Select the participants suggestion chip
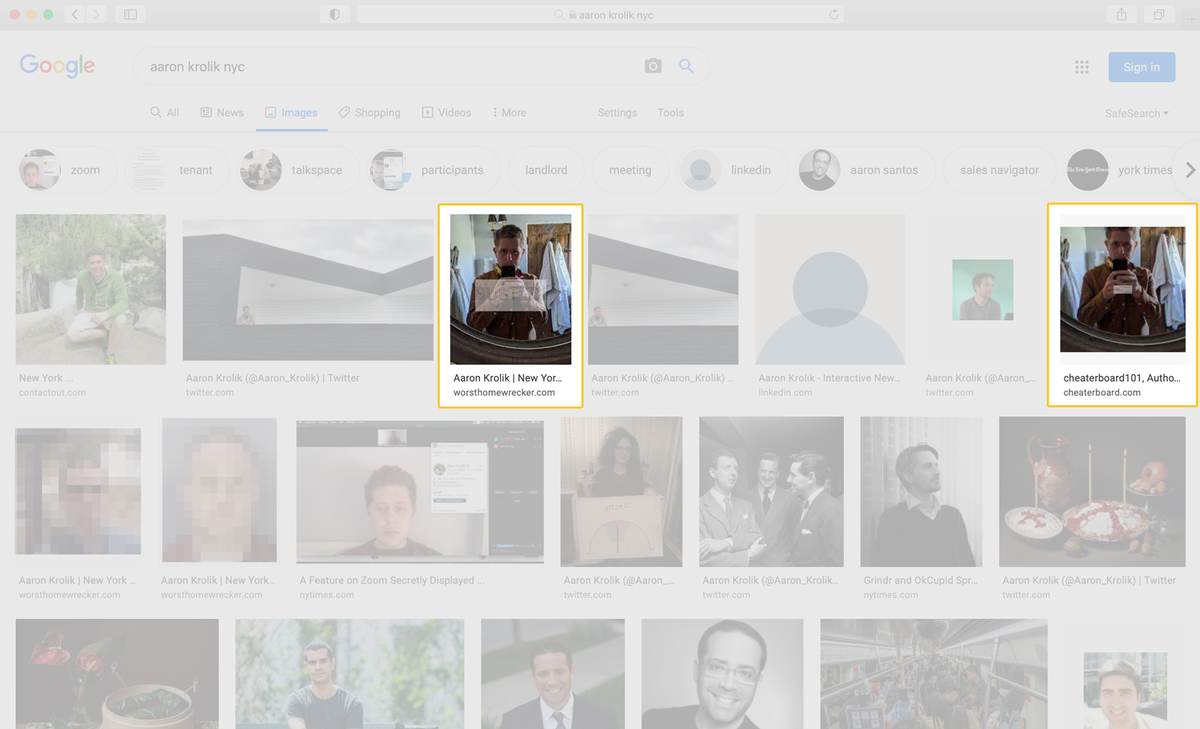Viewport: 1200px width, 729px height. (x=433, y=170)
